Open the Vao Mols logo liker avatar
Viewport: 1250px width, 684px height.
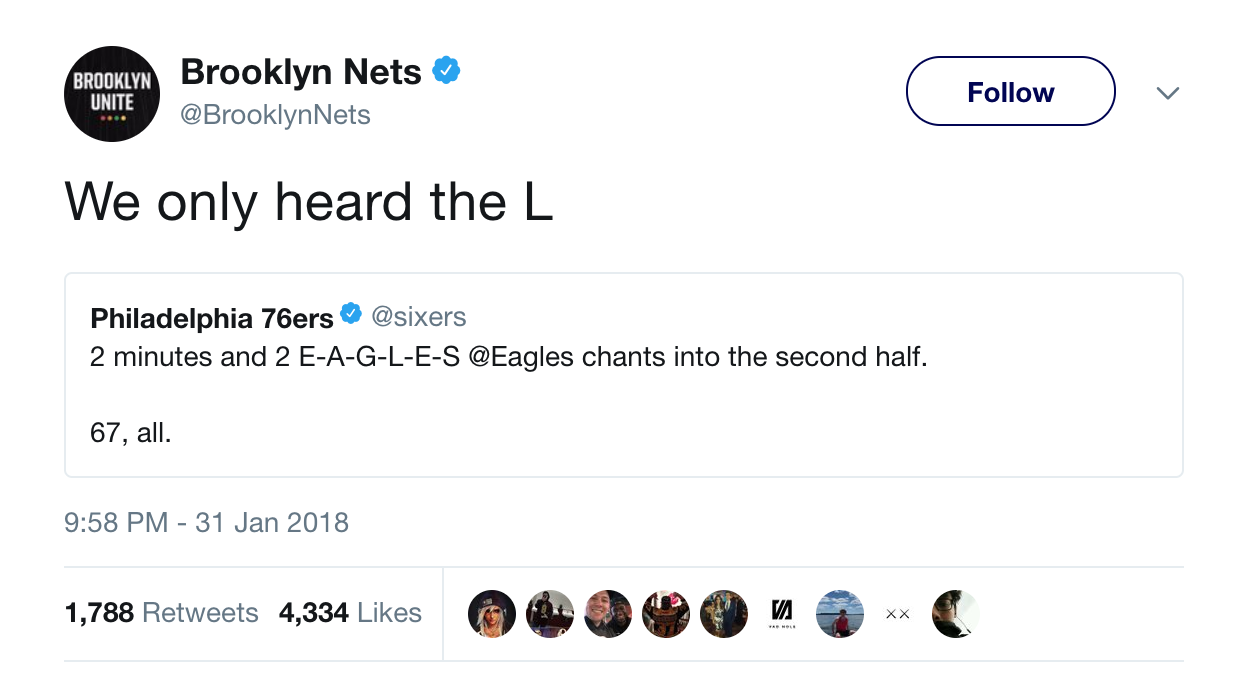782,613
